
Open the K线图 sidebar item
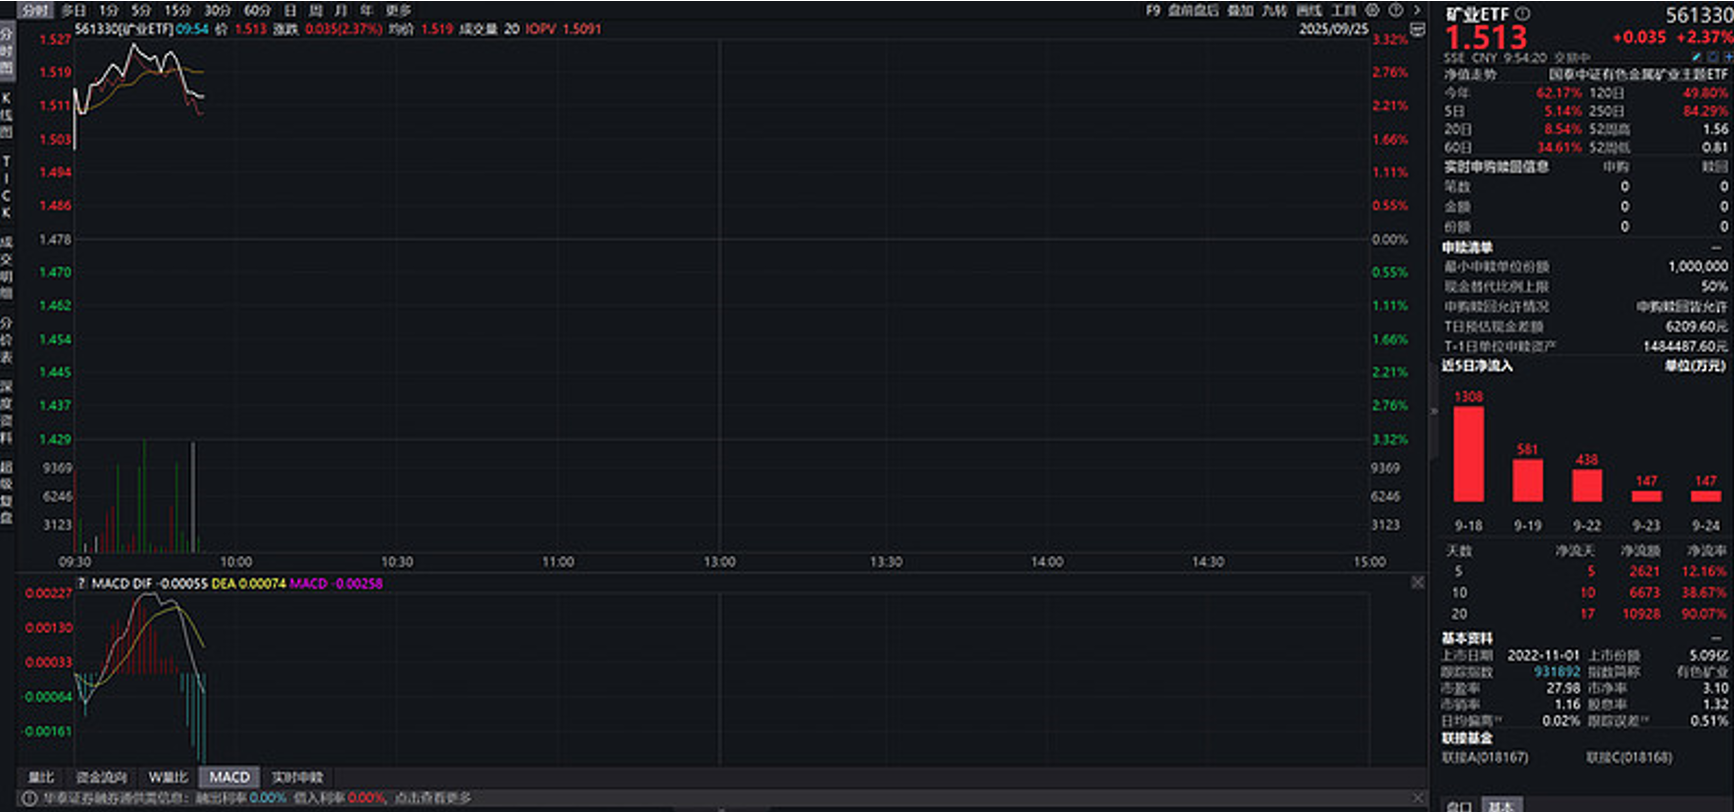pos(7,114)
